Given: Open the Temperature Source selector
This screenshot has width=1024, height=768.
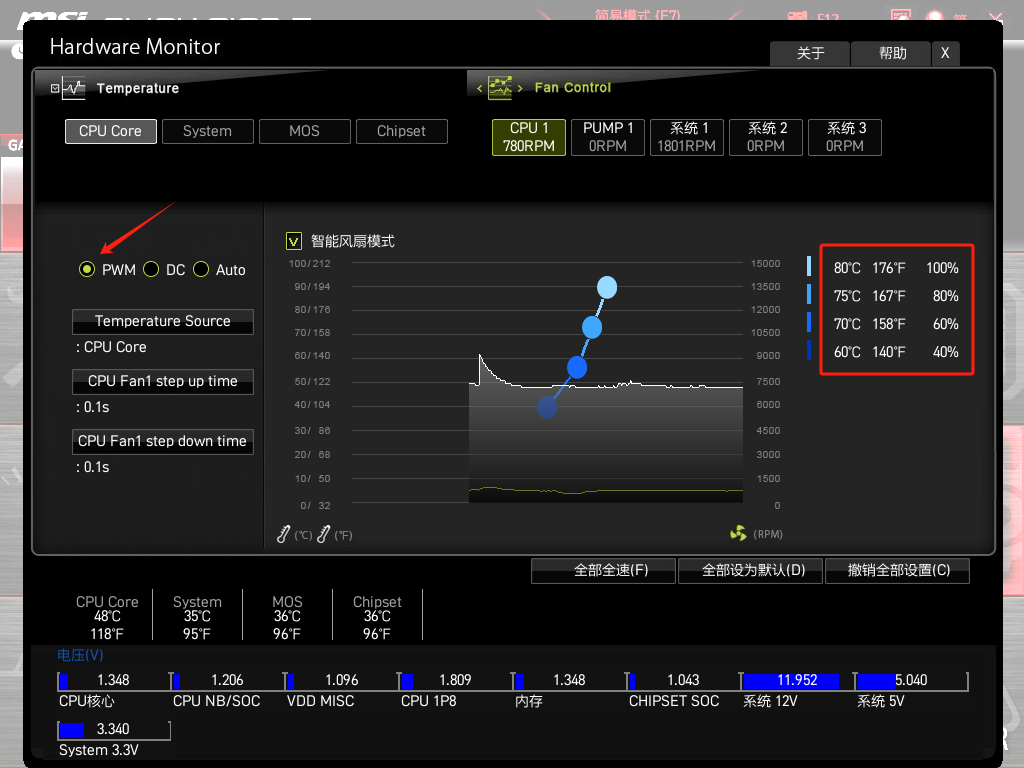Looking at the screenshot, I should click(x=163, y=321).
